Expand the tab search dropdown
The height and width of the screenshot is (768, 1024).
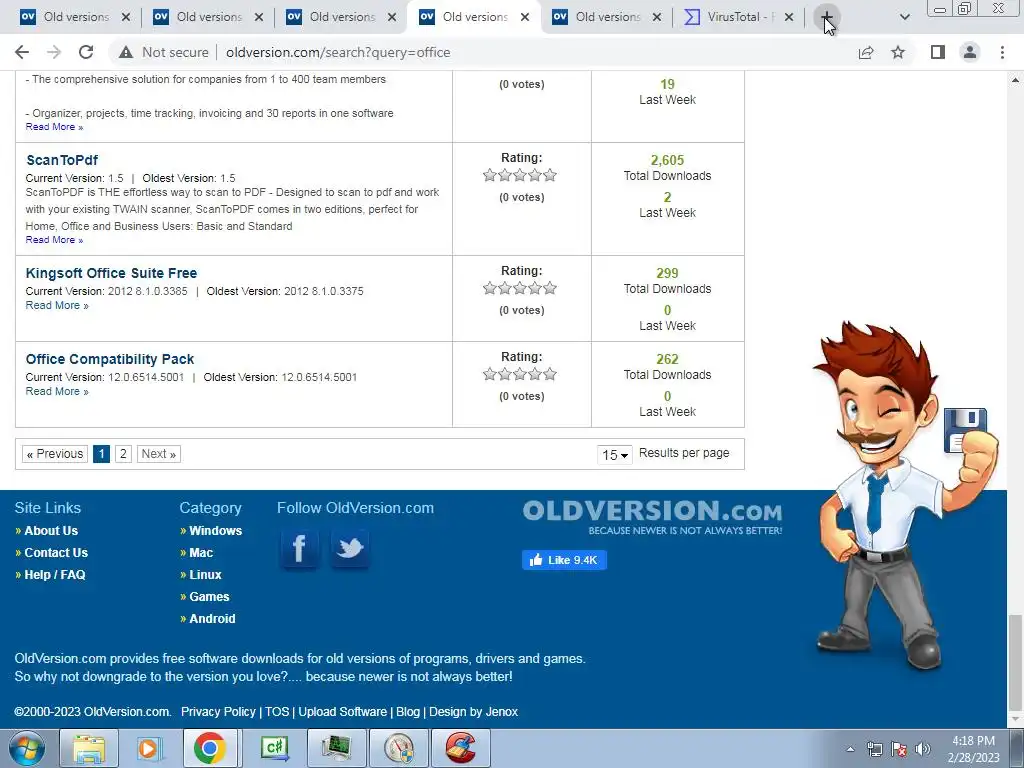904,17
